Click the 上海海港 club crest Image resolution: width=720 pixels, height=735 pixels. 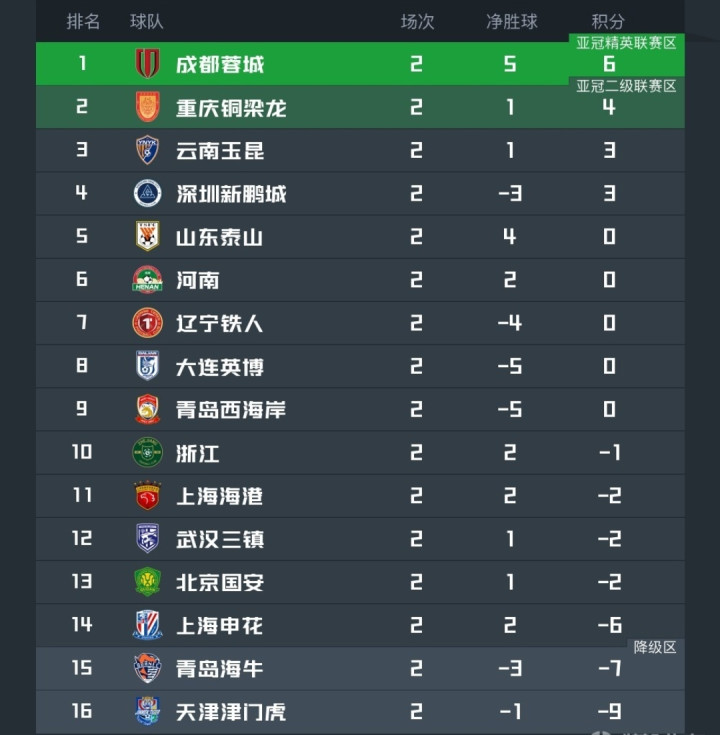tap(147, 495)
